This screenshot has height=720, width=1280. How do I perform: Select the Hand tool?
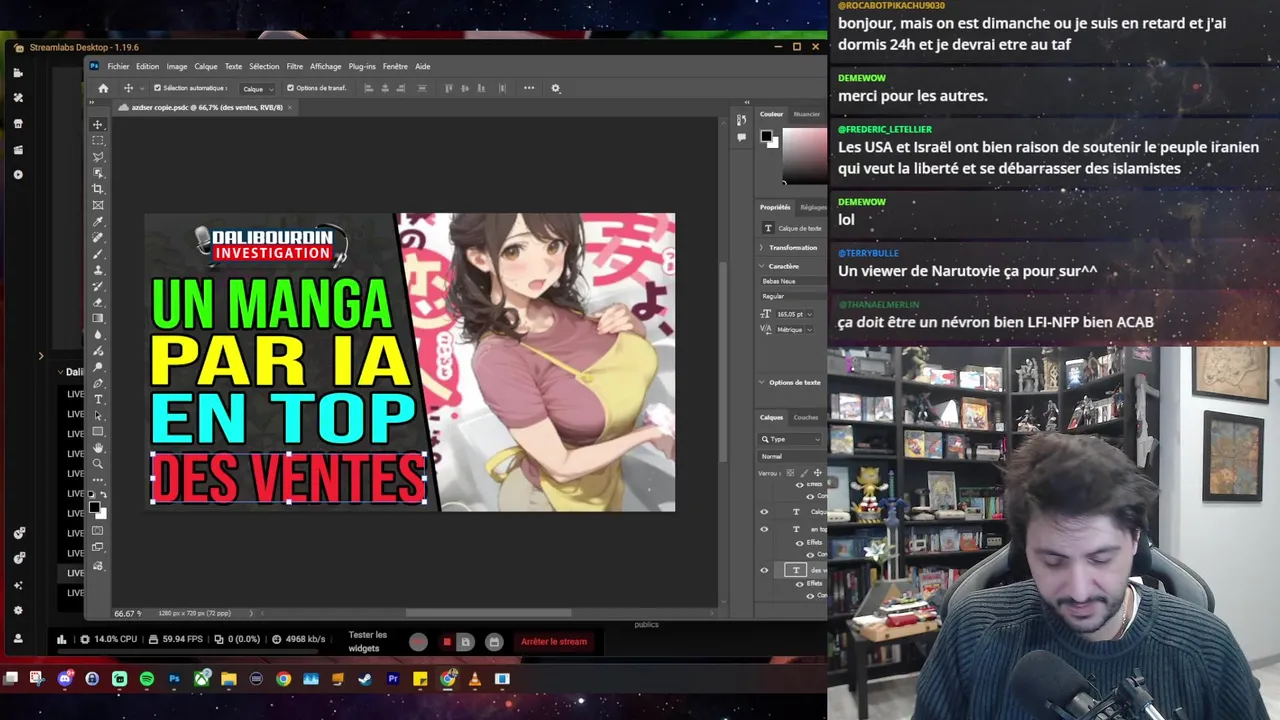pyautogui.click(x=98, y=447)
